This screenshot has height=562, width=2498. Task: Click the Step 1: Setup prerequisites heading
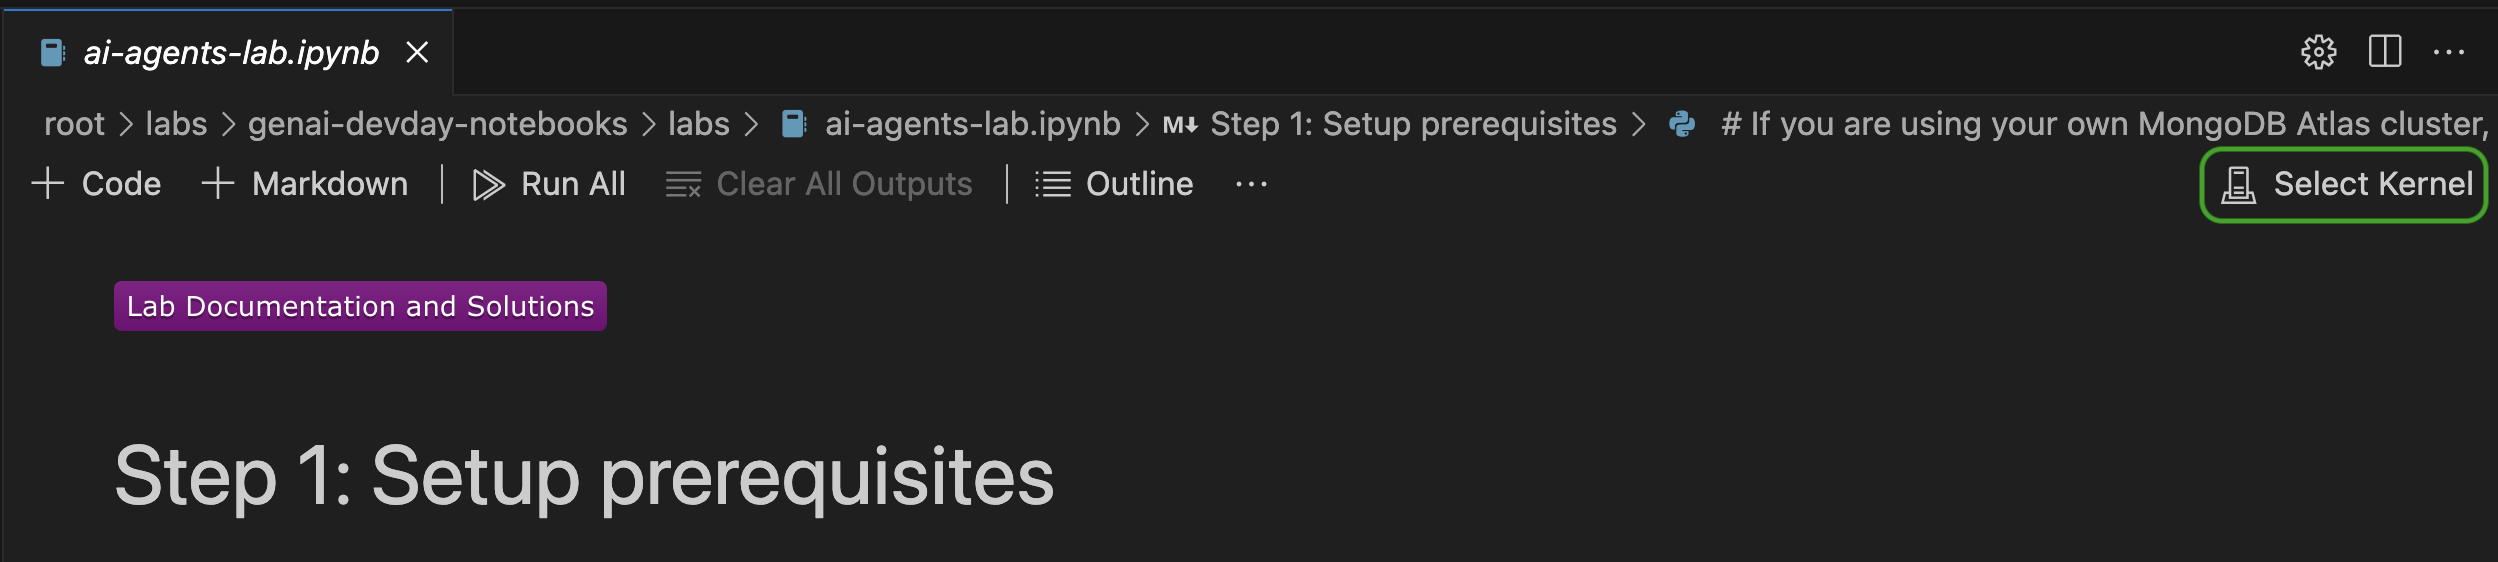(x=584, y=477)
